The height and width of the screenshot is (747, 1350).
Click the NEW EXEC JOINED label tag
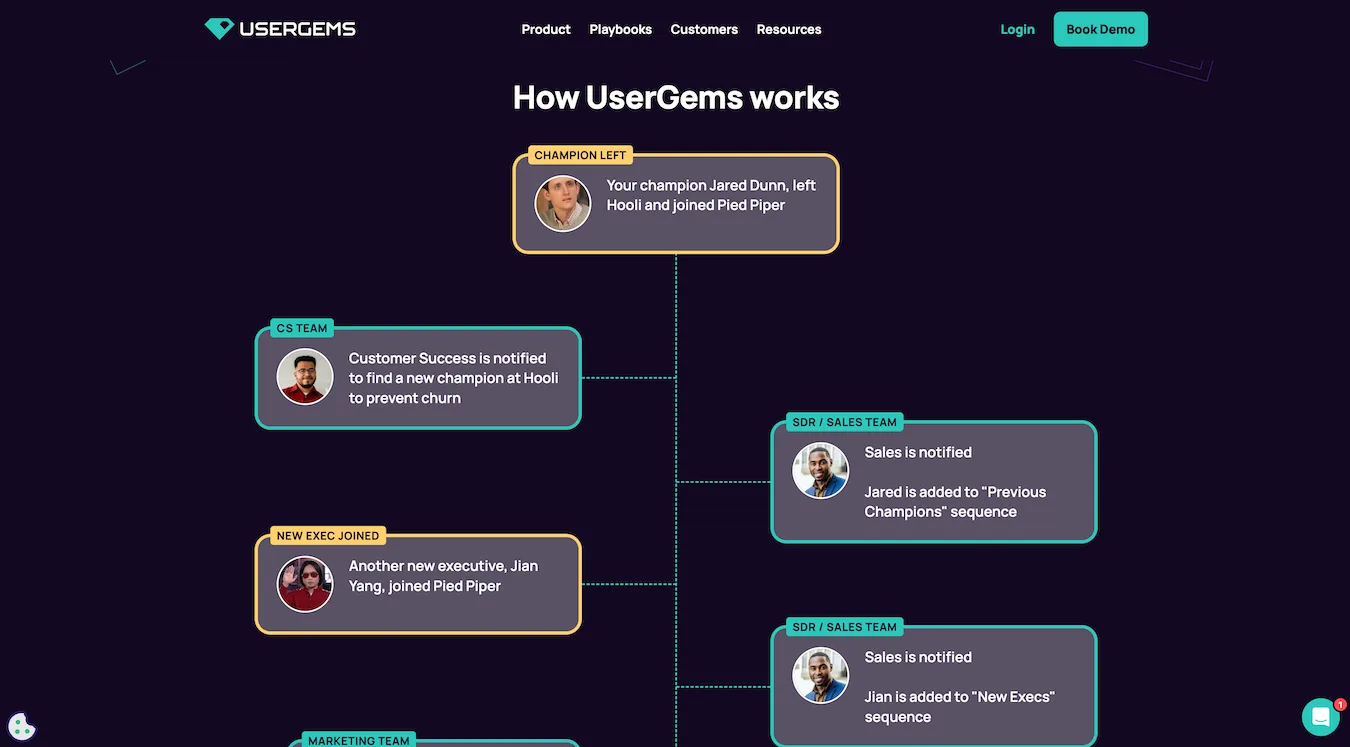328,536
